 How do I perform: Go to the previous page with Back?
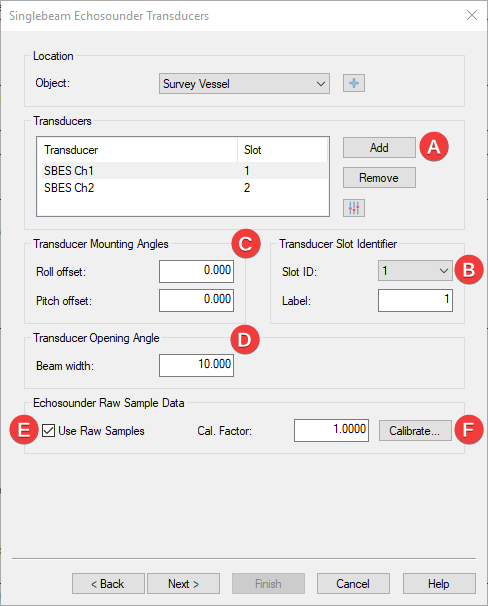pos(108,584)
